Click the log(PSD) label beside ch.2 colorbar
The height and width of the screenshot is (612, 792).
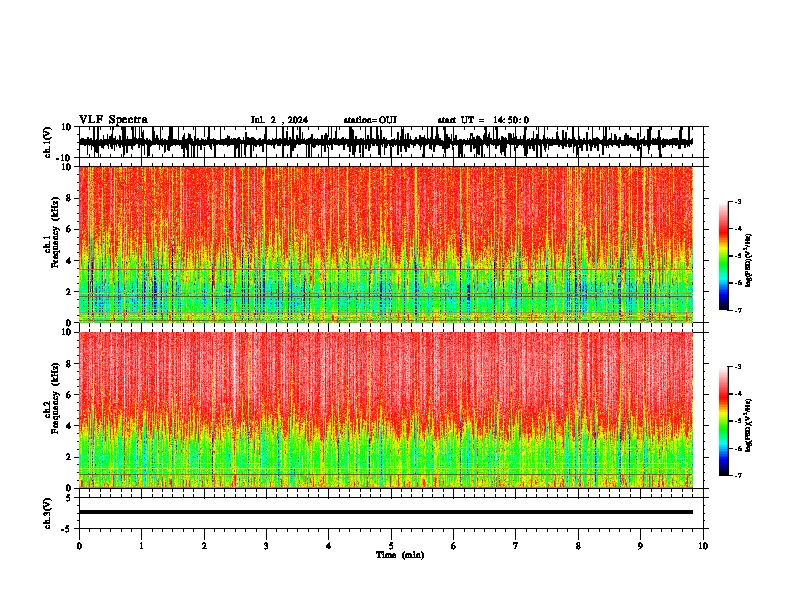pyautogui.click(x=749, y=426)
